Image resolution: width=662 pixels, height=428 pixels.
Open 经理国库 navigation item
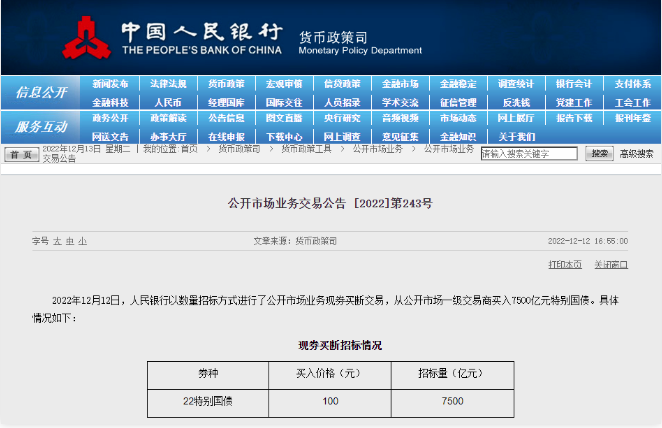(x=226, y=103)
